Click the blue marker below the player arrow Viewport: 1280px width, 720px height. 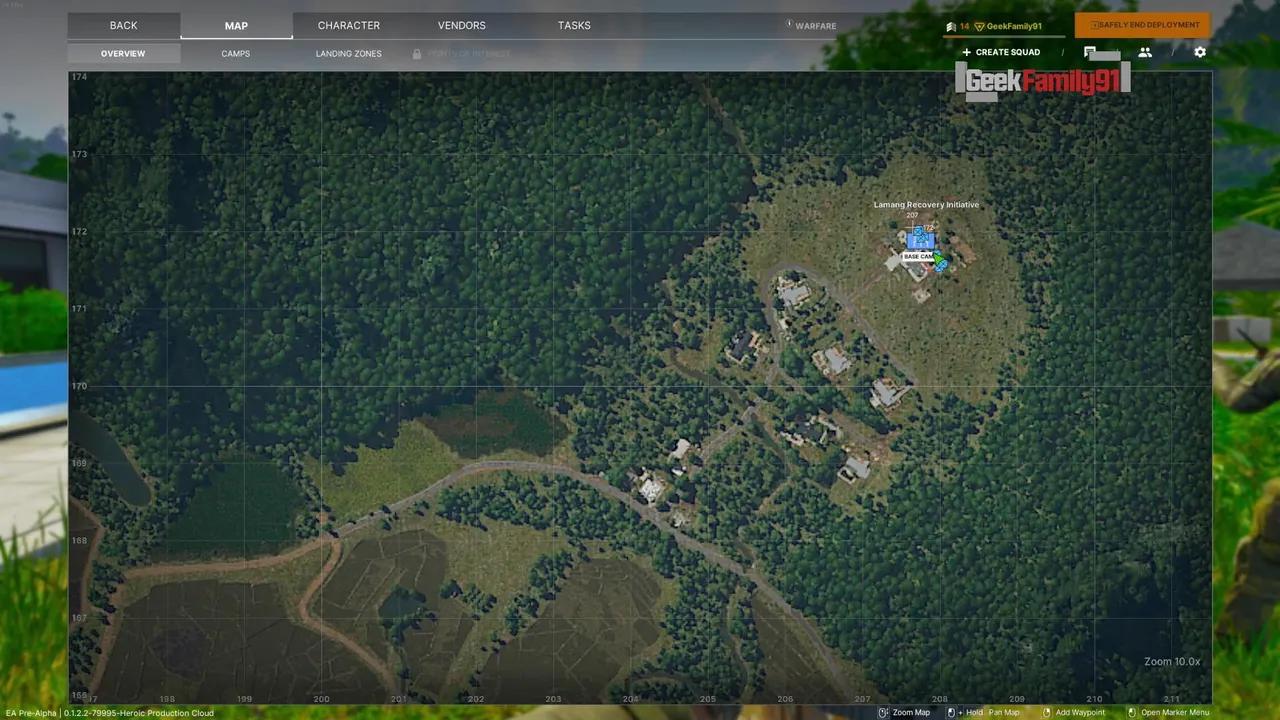point(940,267)
